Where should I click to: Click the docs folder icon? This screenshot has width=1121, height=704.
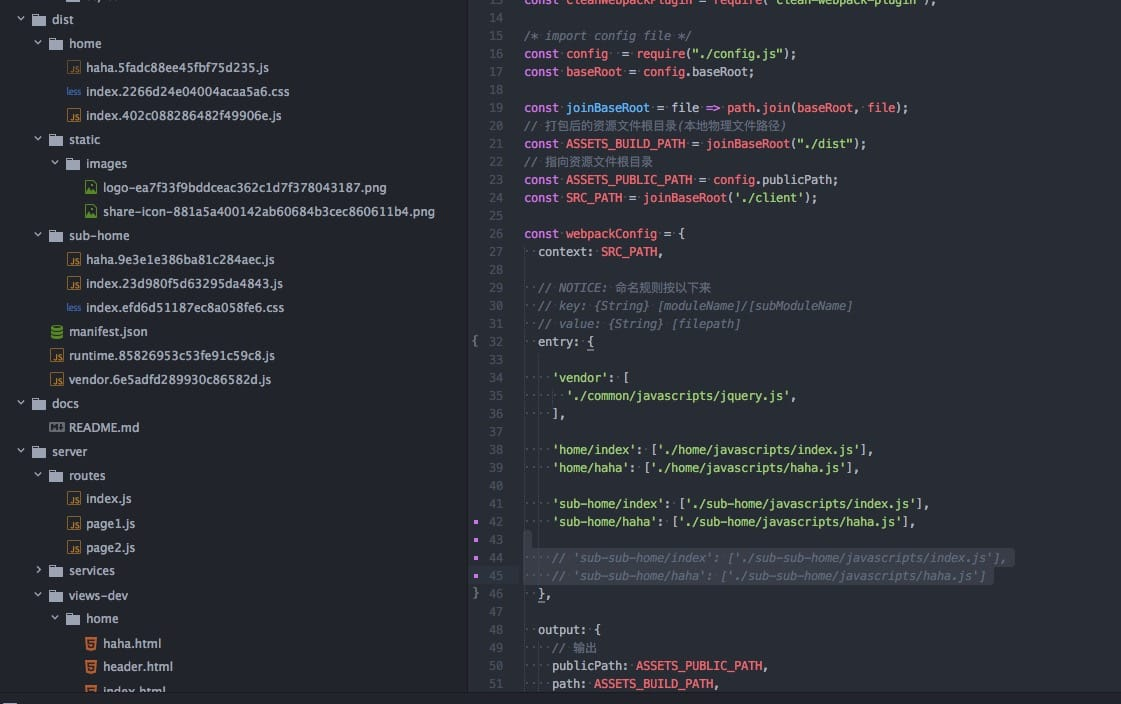click(x=39, y=404)
